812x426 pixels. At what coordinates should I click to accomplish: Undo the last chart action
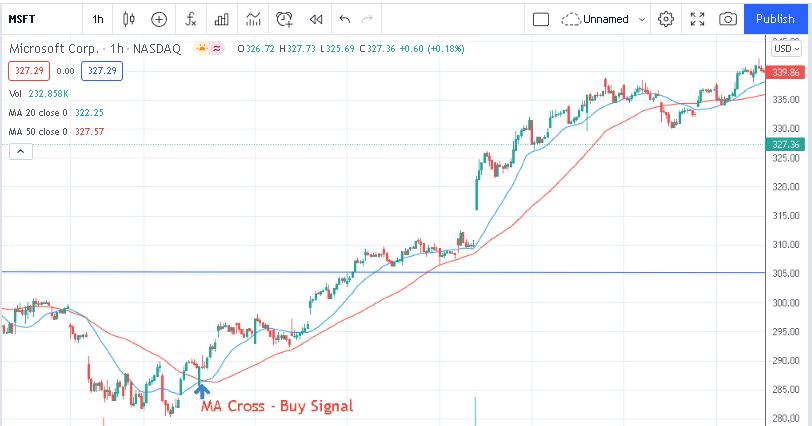(x=344, y=19)
